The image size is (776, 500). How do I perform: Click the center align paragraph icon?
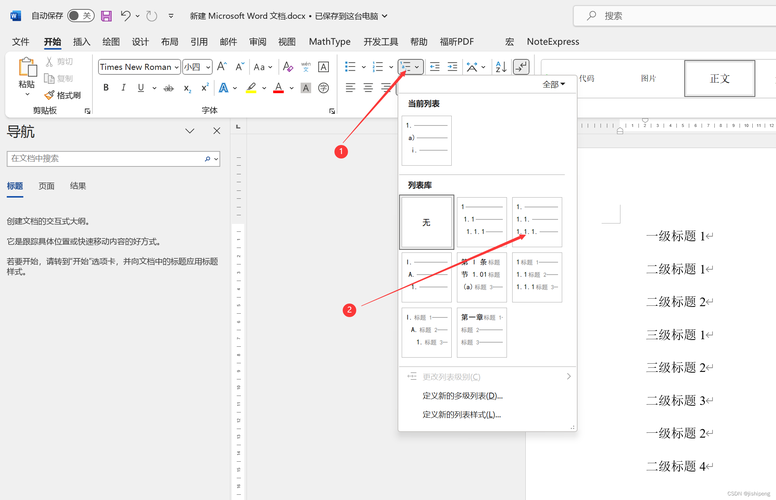(368, 88)
